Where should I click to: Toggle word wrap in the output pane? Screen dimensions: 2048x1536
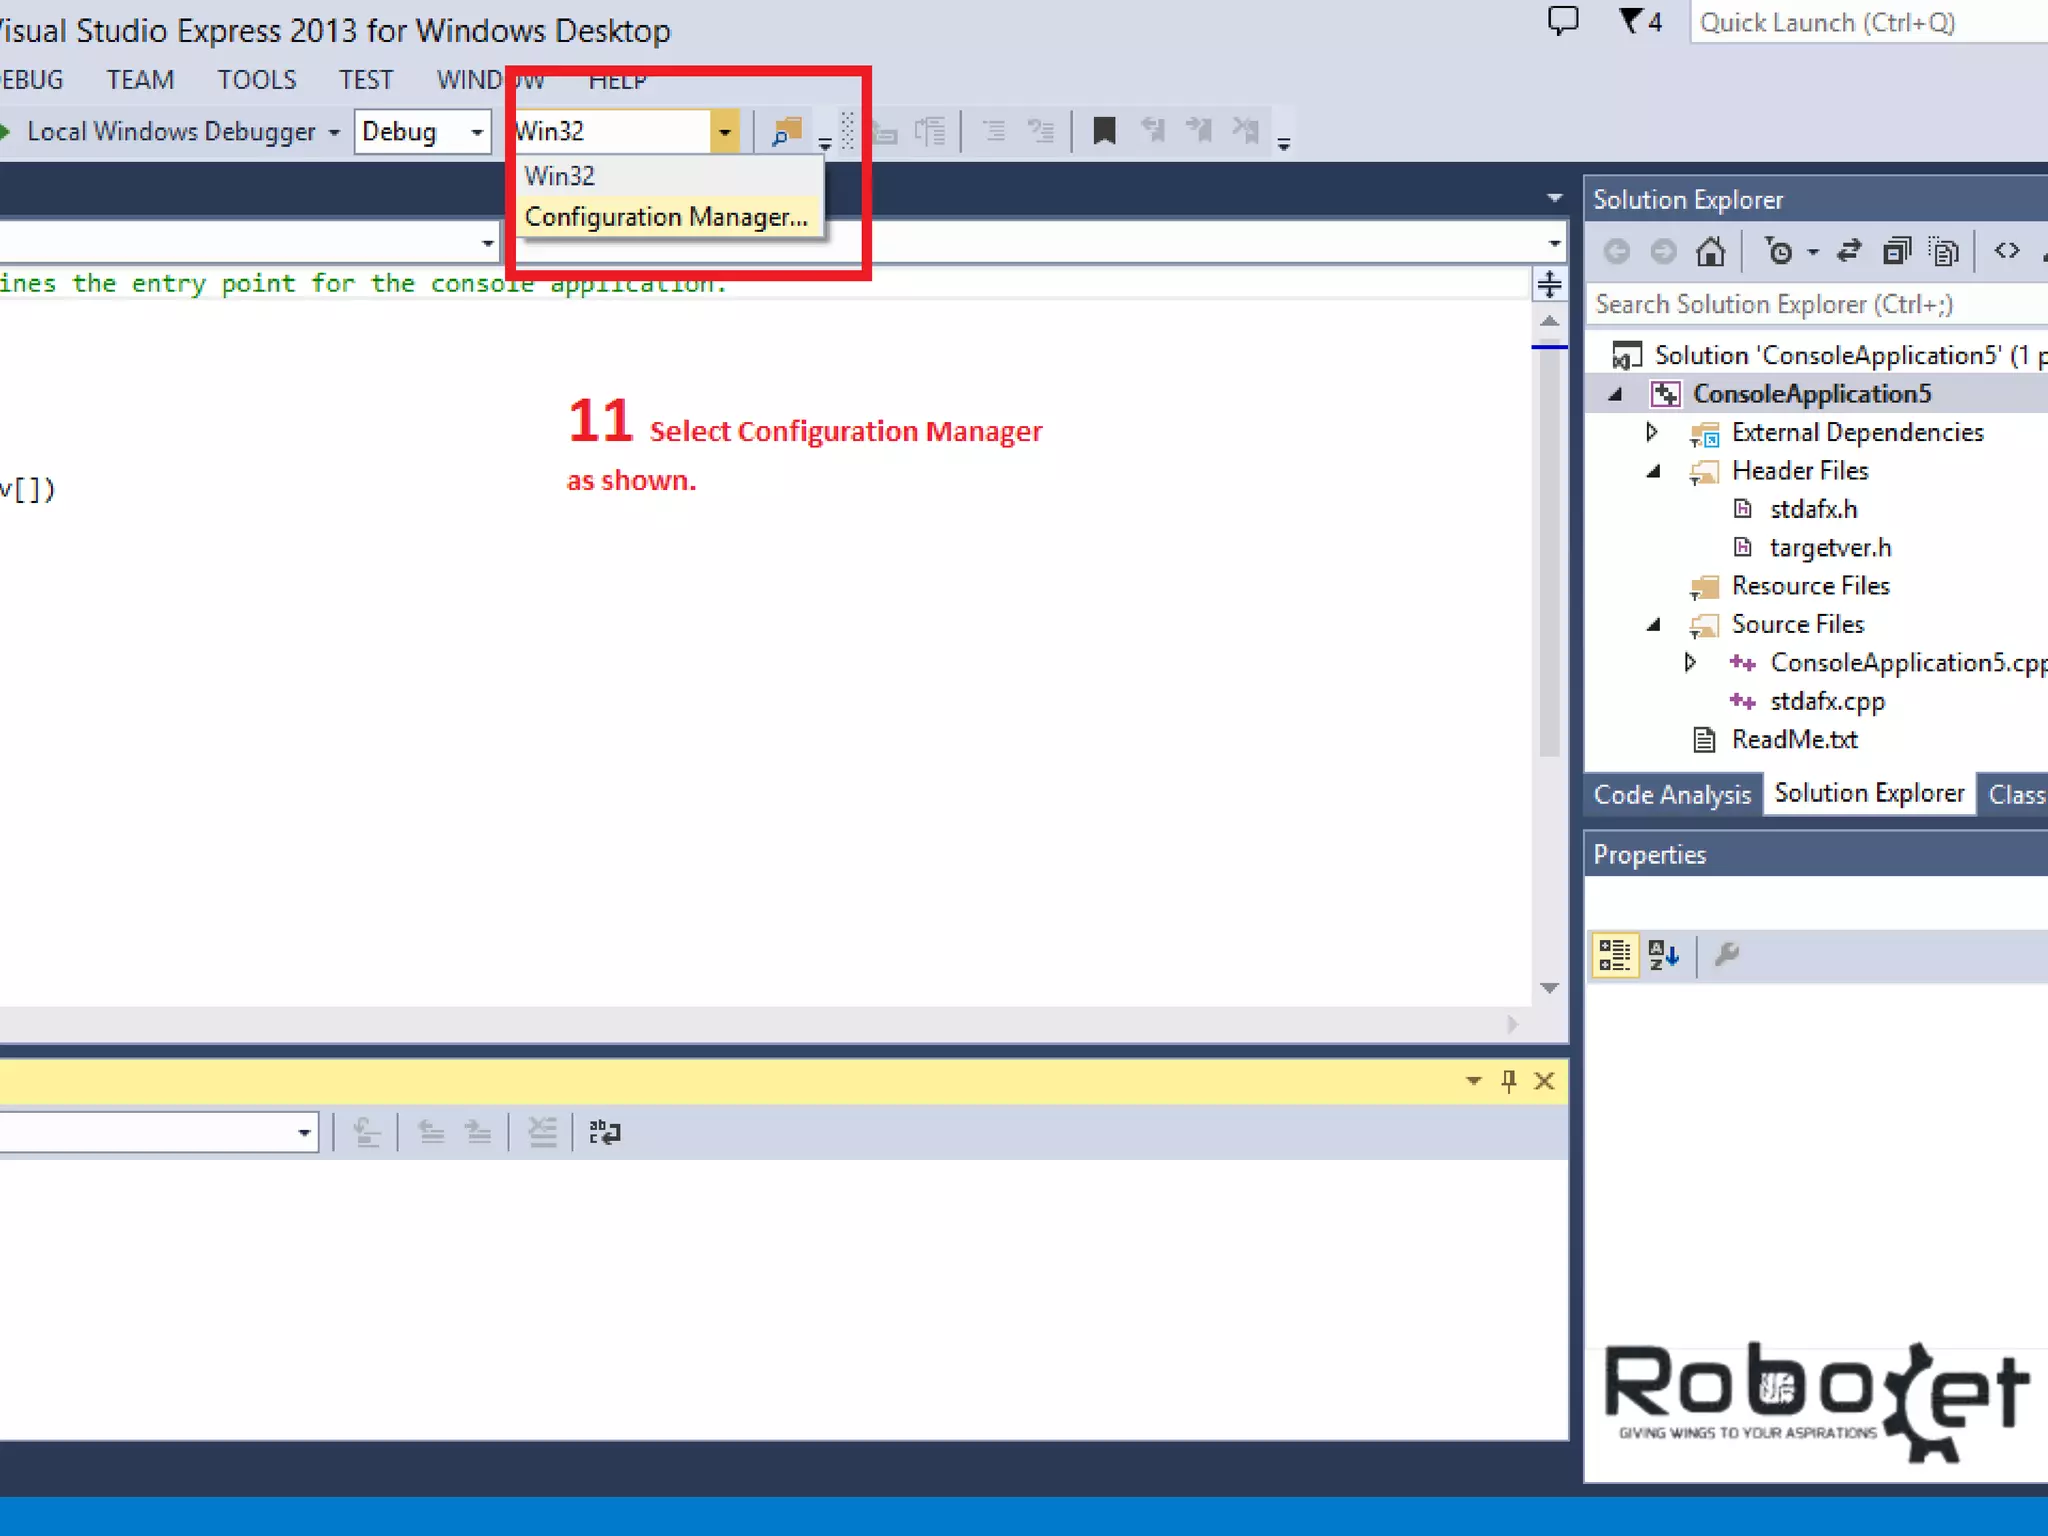605,1132
